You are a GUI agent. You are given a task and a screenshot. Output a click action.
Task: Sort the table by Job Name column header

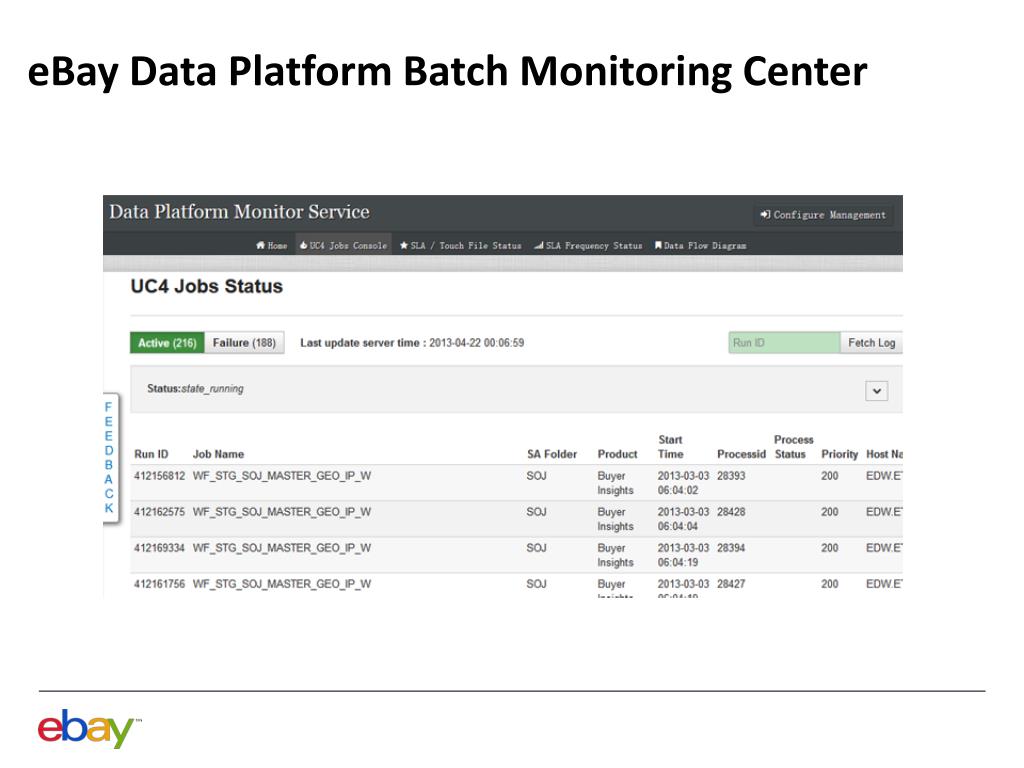218,454
